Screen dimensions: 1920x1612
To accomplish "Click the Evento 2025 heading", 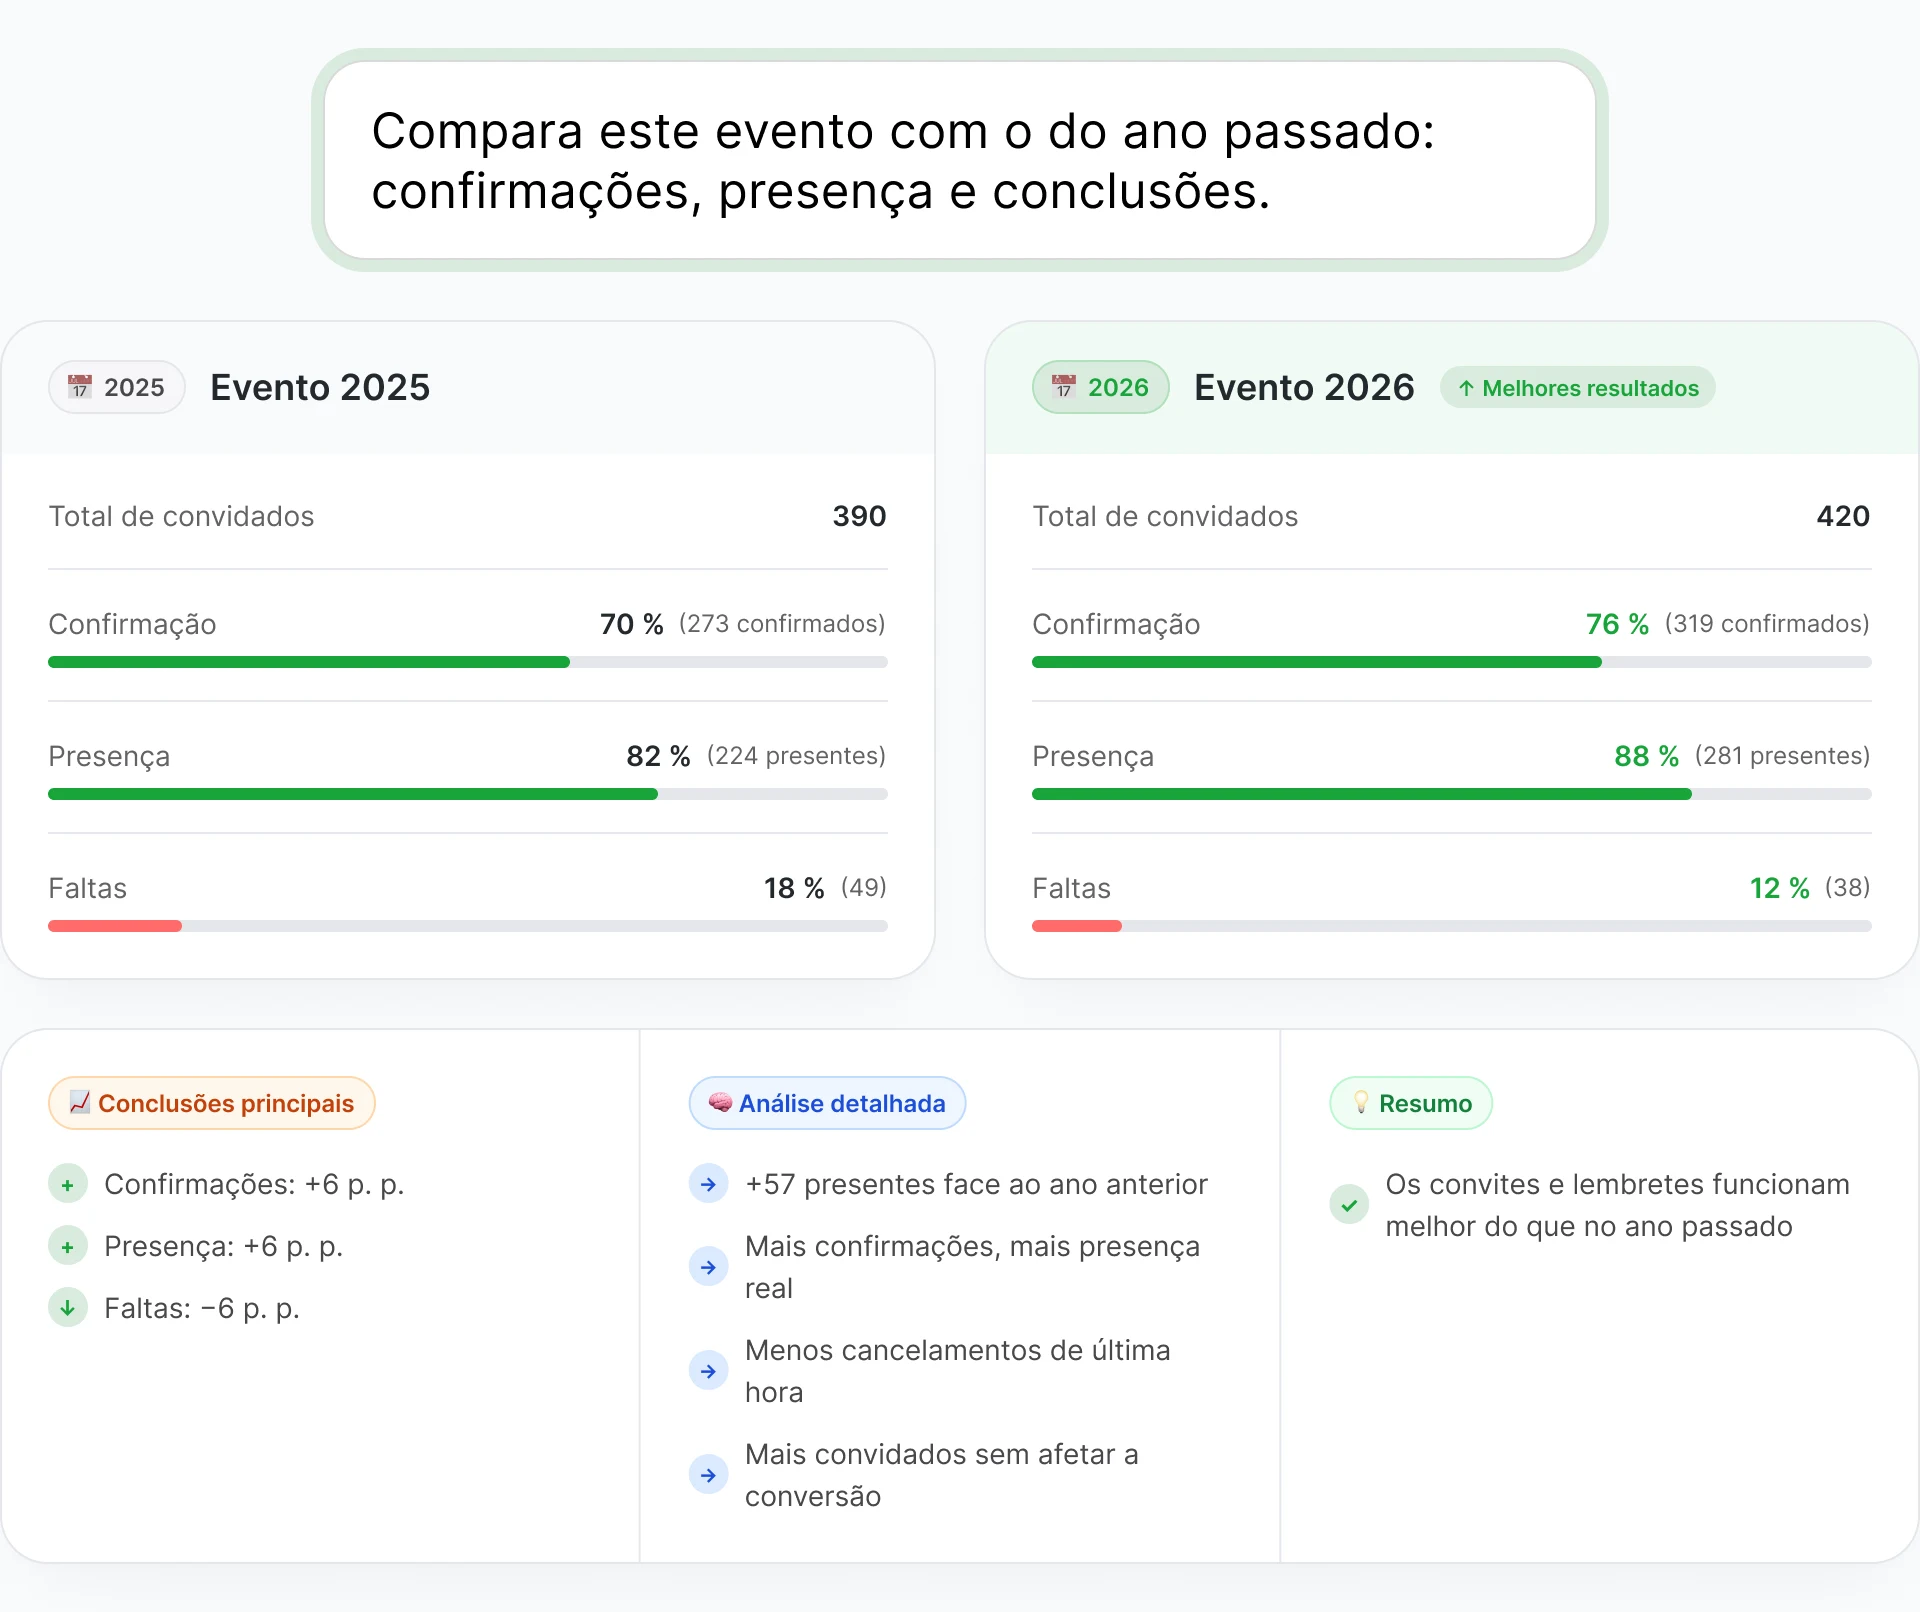I will coord(320,387).
